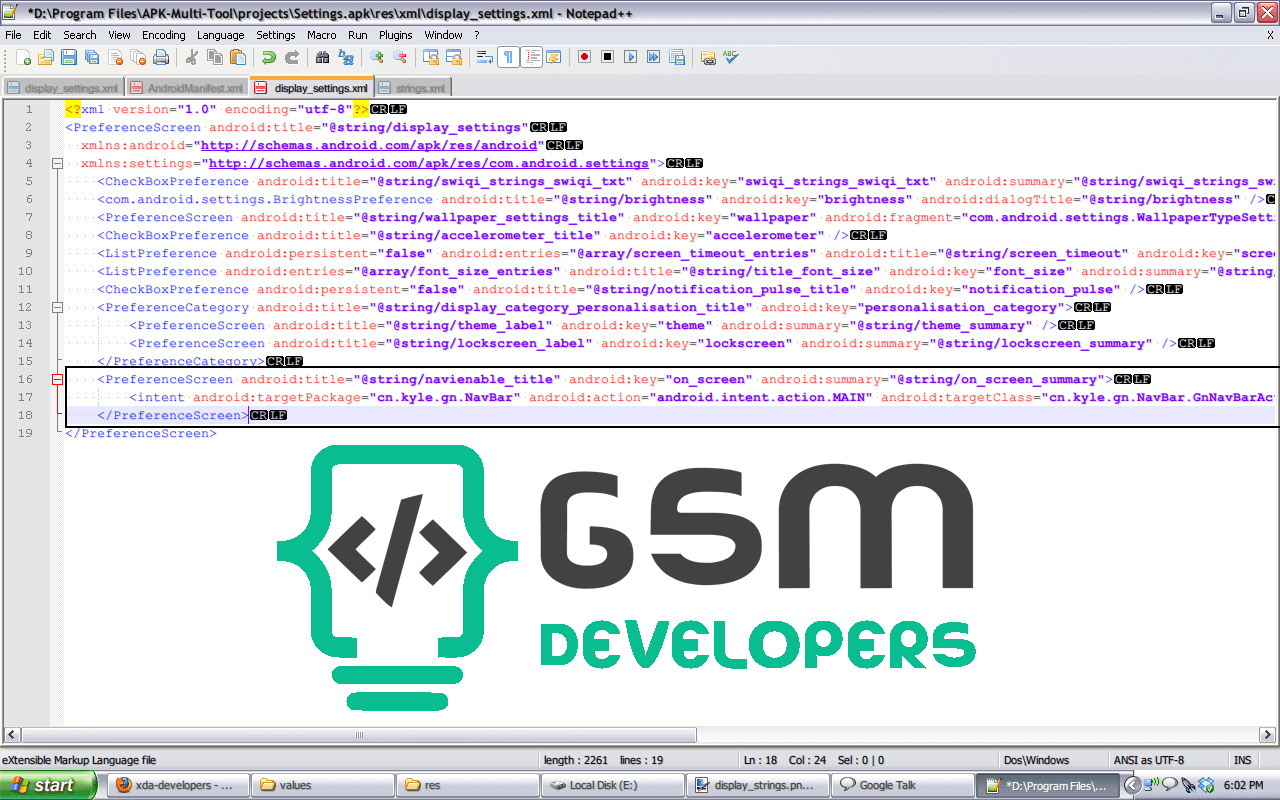This screenshot has width=1280, height=800.
Task: Open the Plugins menu
Action: coord(396,35)
